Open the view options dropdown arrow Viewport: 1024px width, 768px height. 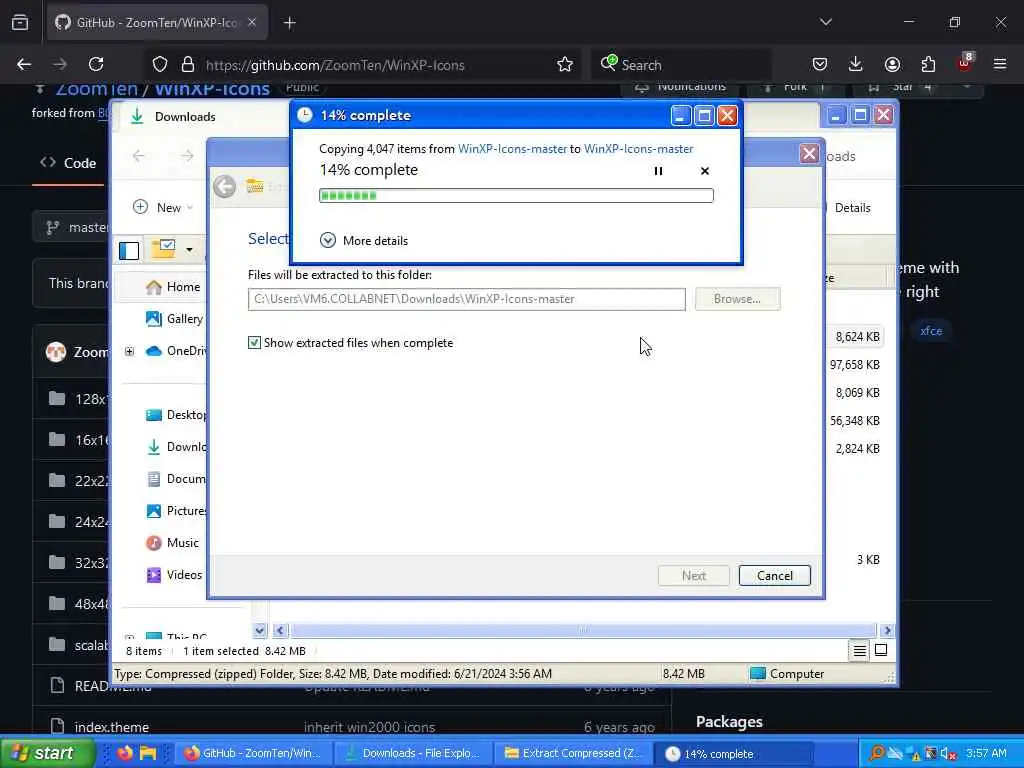click(x=189, y=249)
